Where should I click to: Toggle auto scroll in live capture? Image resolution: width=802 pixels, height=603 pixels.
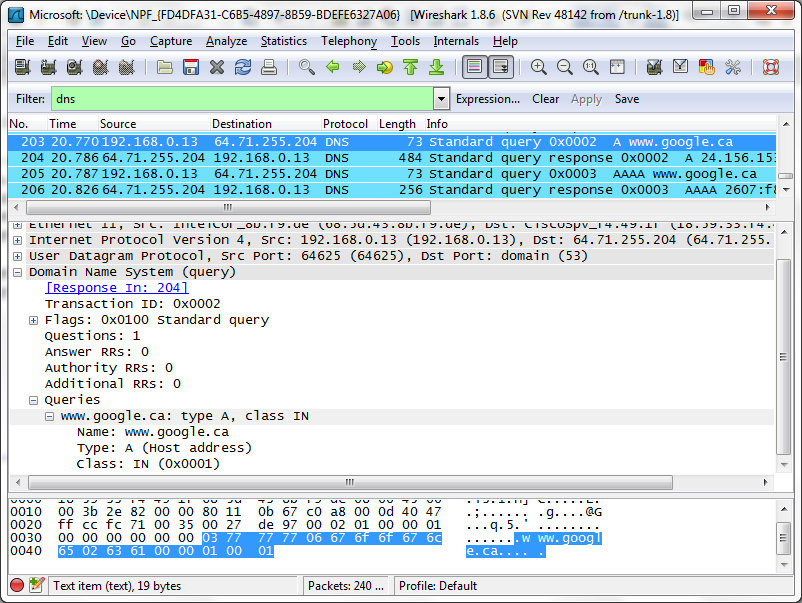(501, 67)
